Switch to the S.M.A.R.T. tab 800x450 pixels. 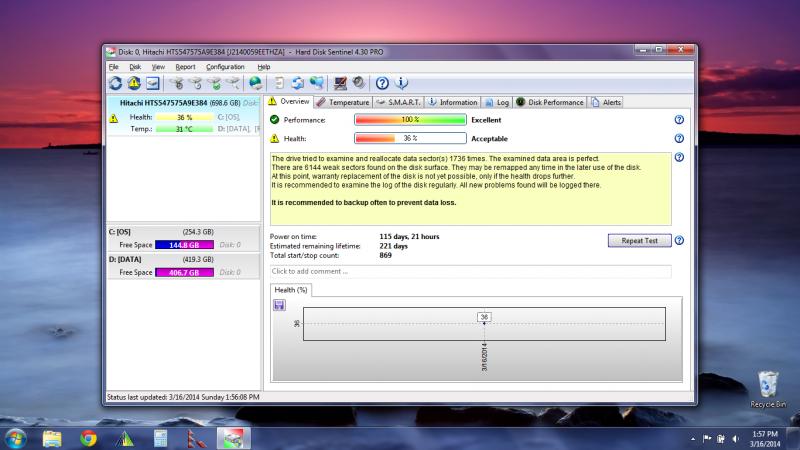(x=398, y=102)
